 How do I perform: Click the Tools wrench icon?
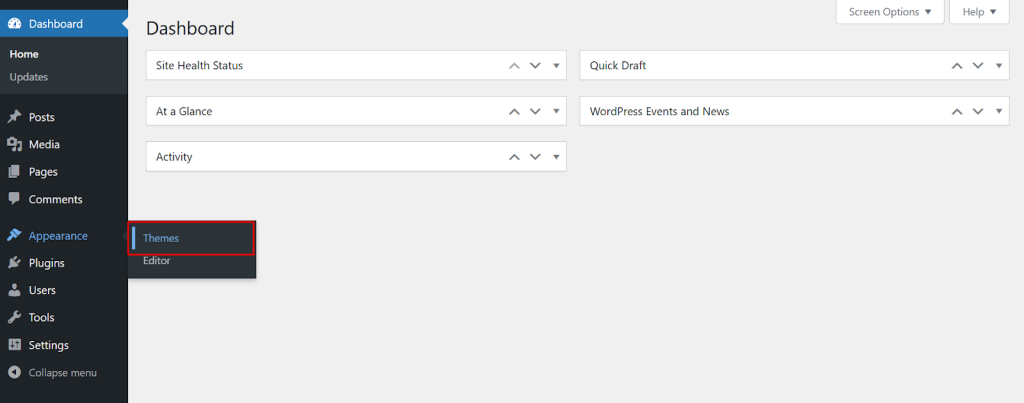(x=14, y=317)
